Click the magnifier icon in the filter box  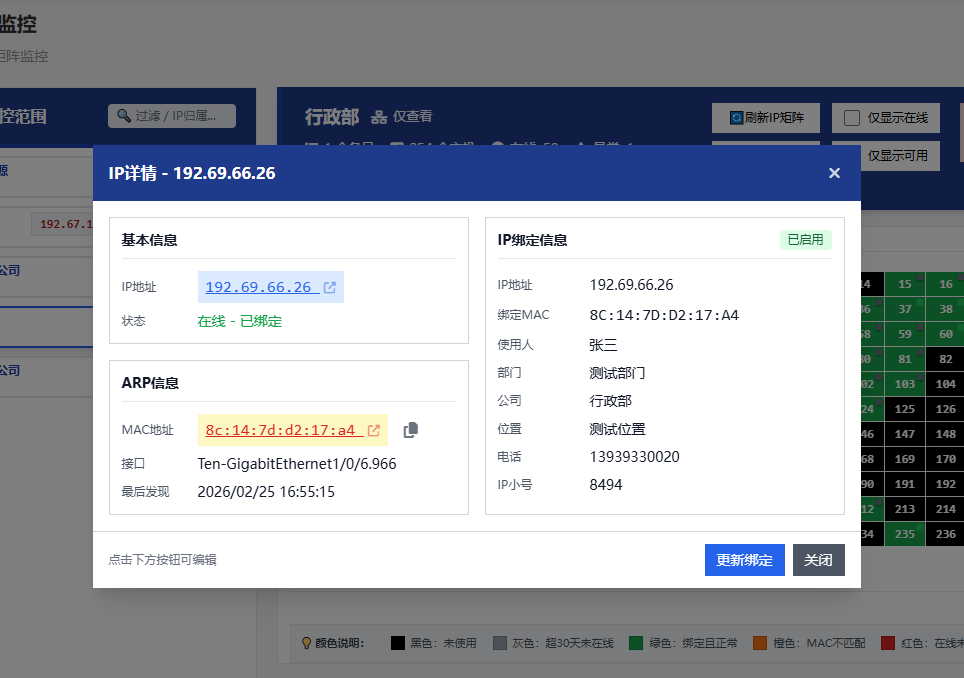(126, 115)
